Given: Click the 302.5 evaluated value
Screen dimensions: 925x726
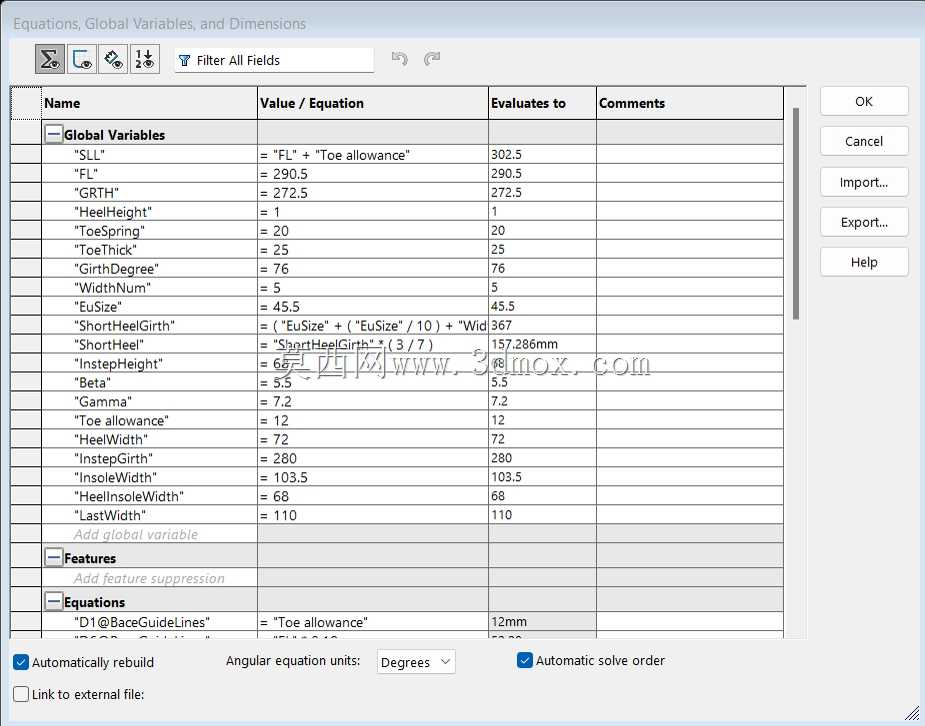Looking at the screenshot, I should pyautogui.click(x=507, y=155).
